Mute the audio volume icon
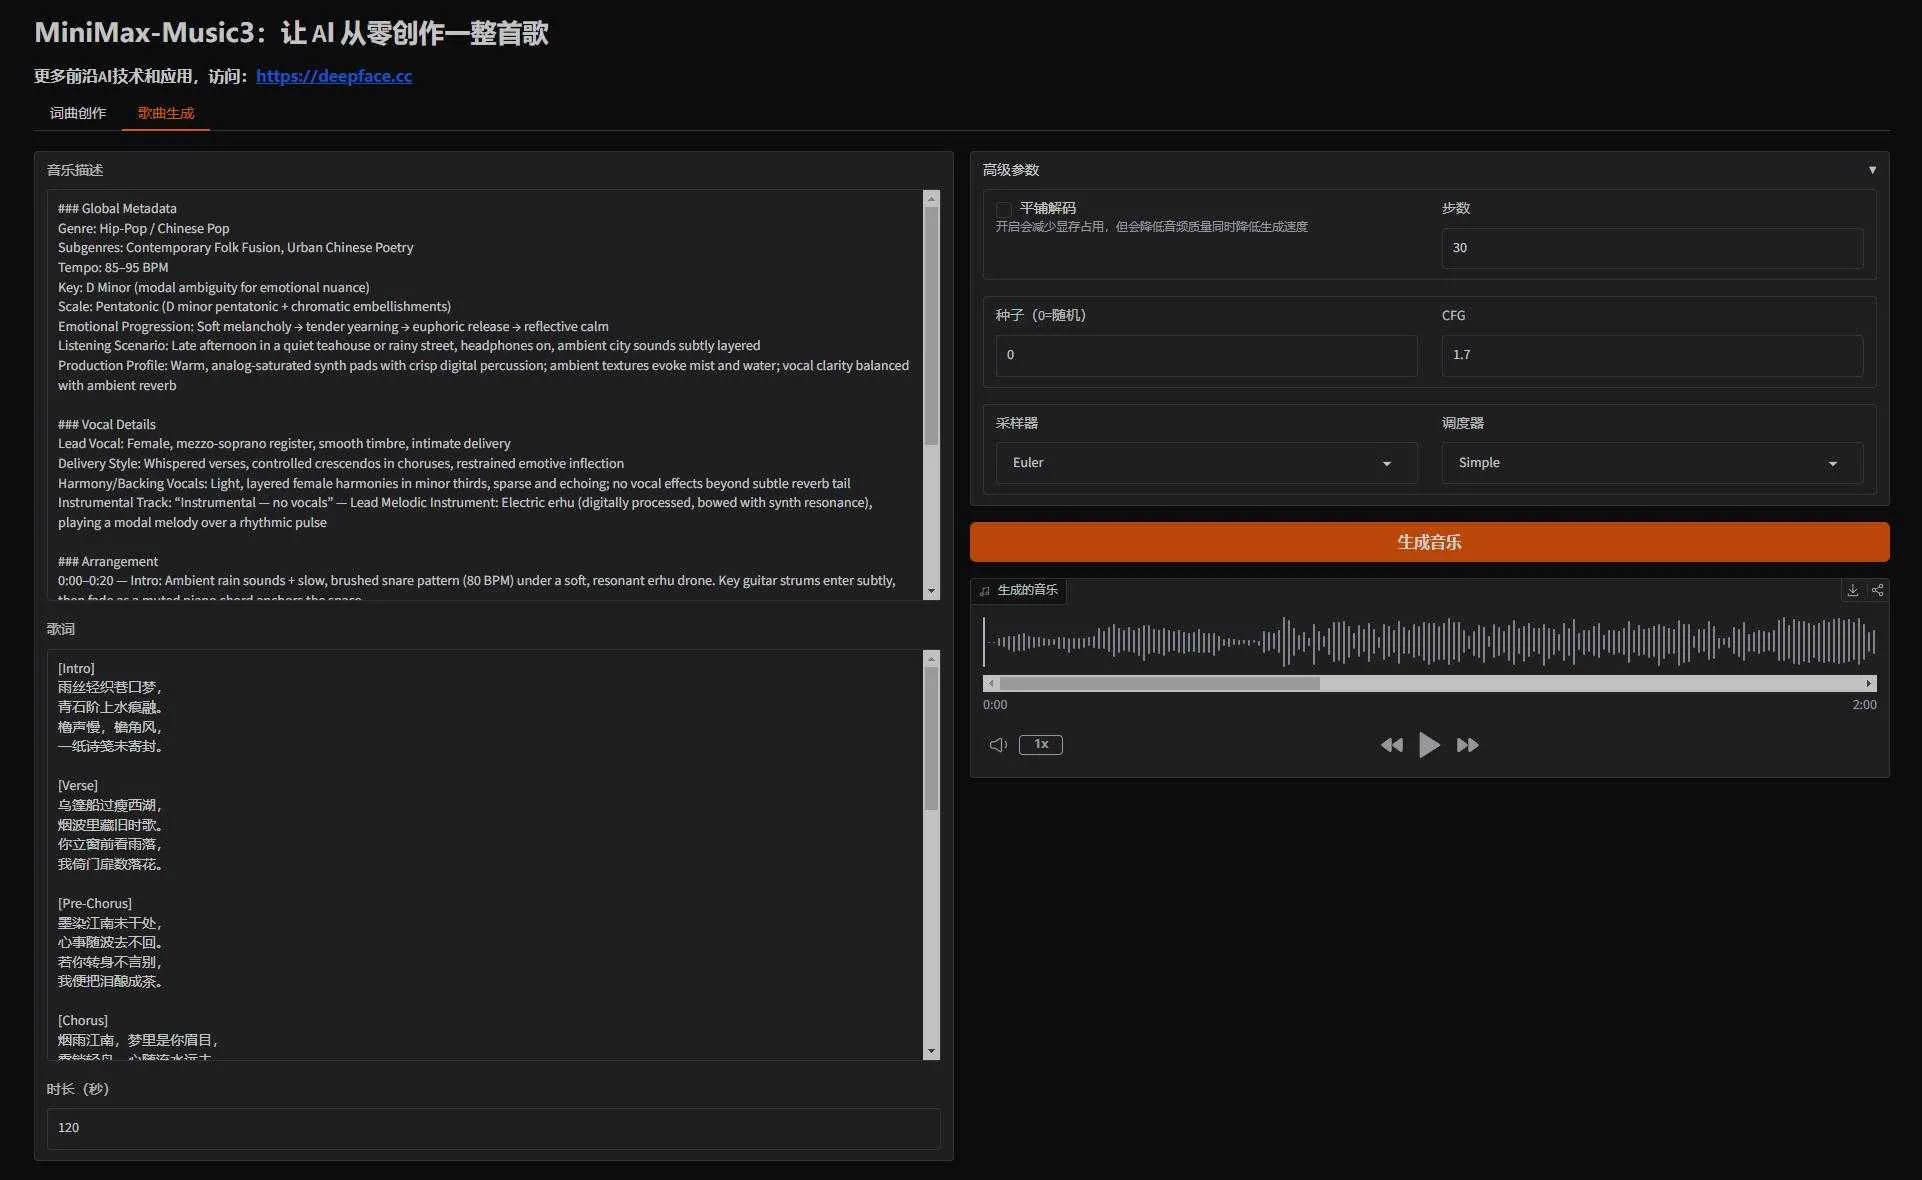Viewport: 1922px width, 1180px height. [x=998, y=745]
